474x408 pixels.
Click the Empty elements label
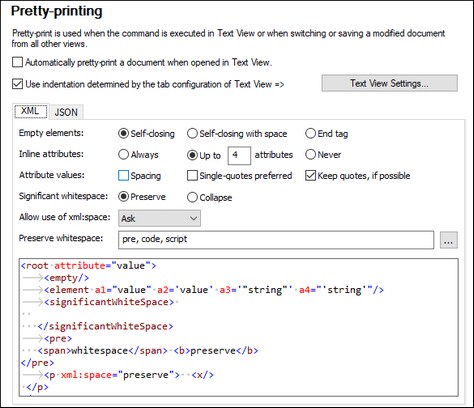coord(51,133)
